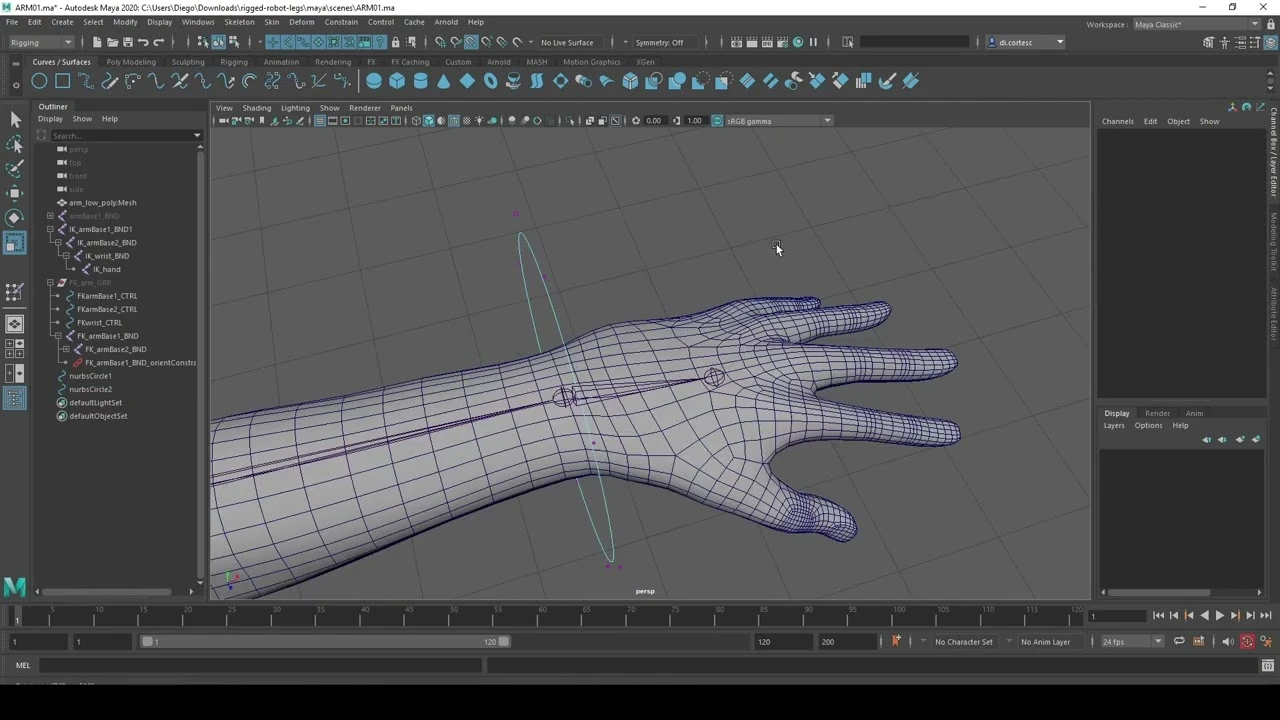Create a NURBS cylinder from shelf
Image resolution: width=1280 pixels, height=720 pixels.
point(420,81)
